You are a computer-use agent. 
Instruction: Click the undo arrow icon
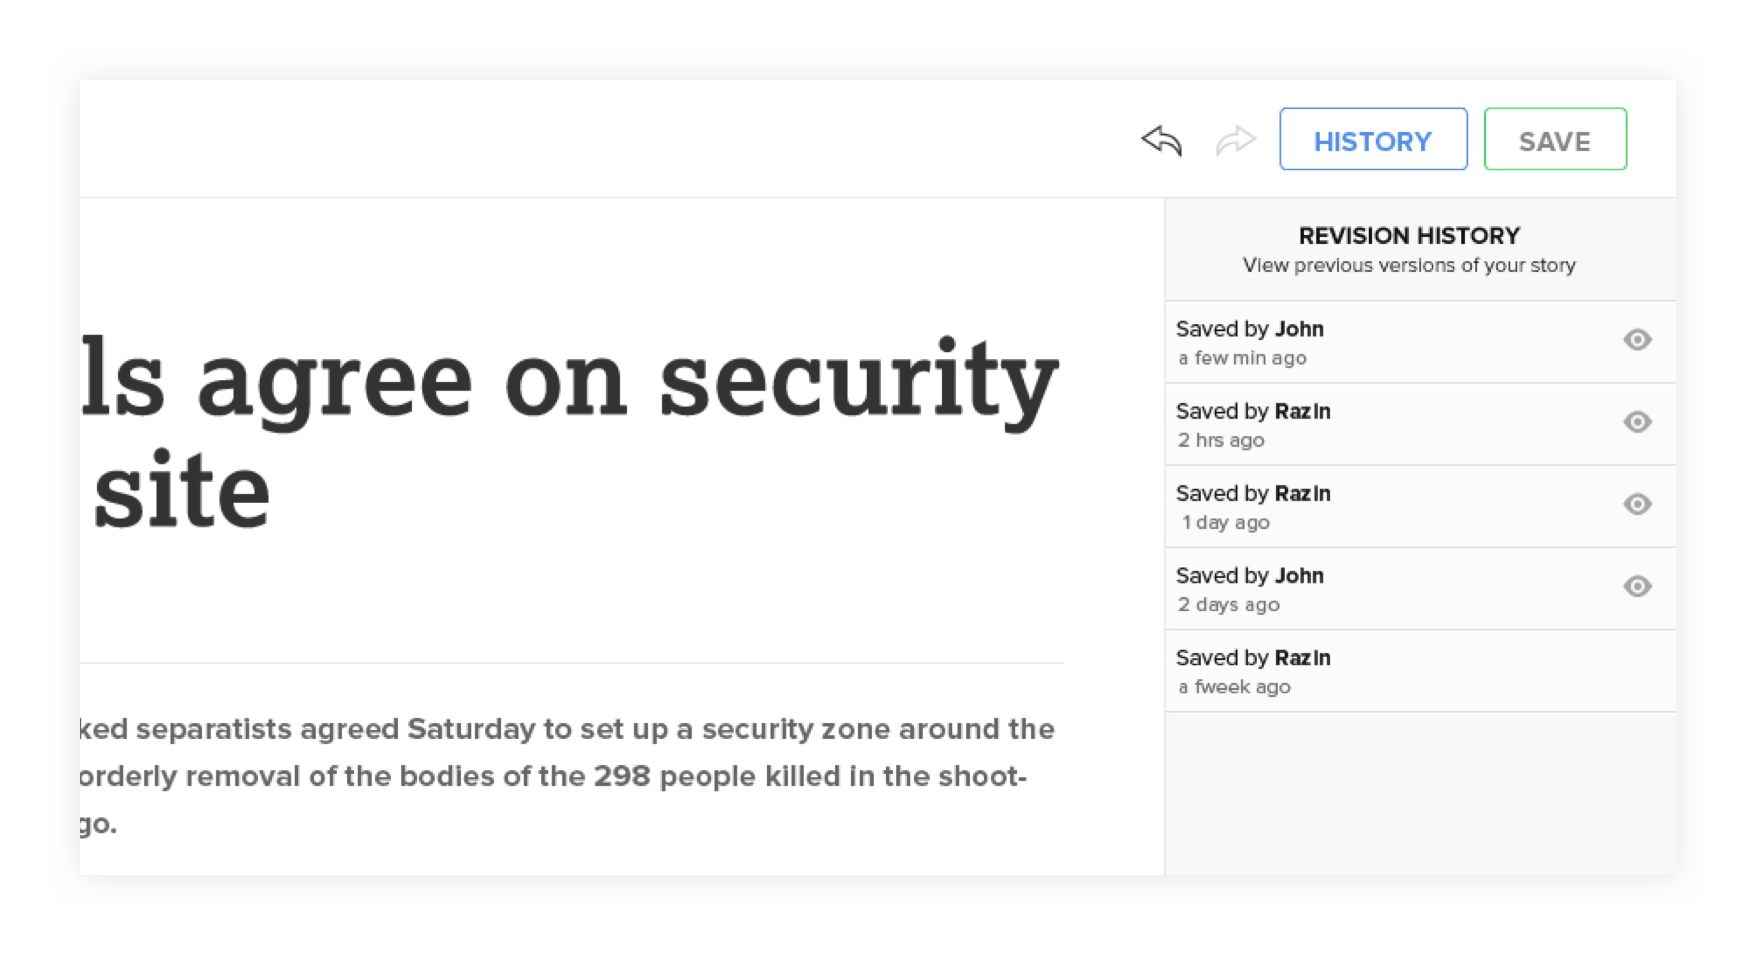tap(1162, 141)
